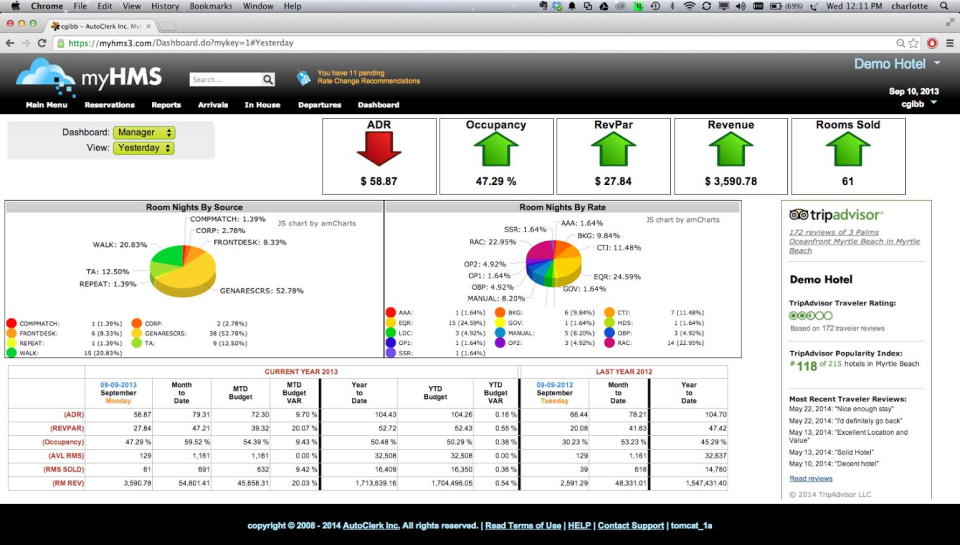Click the Bluetooth menu bar icon
The image size is (960, 545).
[x=672, y=6]
